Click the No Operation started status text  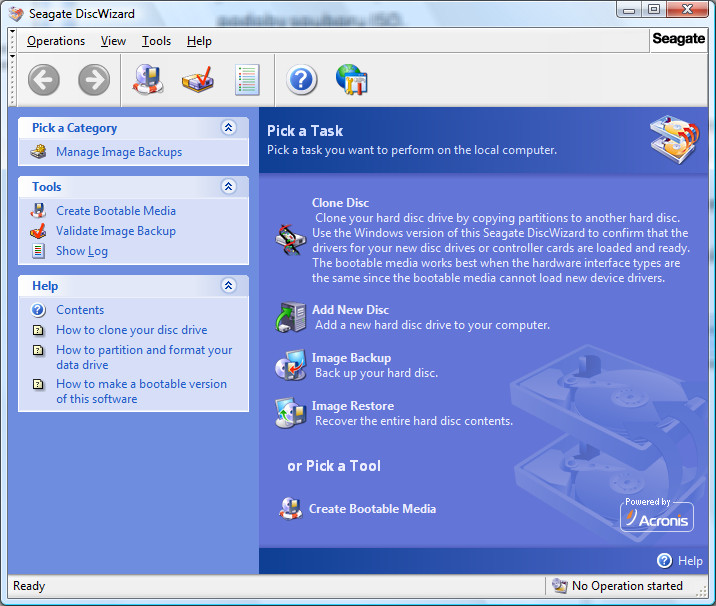627,586
